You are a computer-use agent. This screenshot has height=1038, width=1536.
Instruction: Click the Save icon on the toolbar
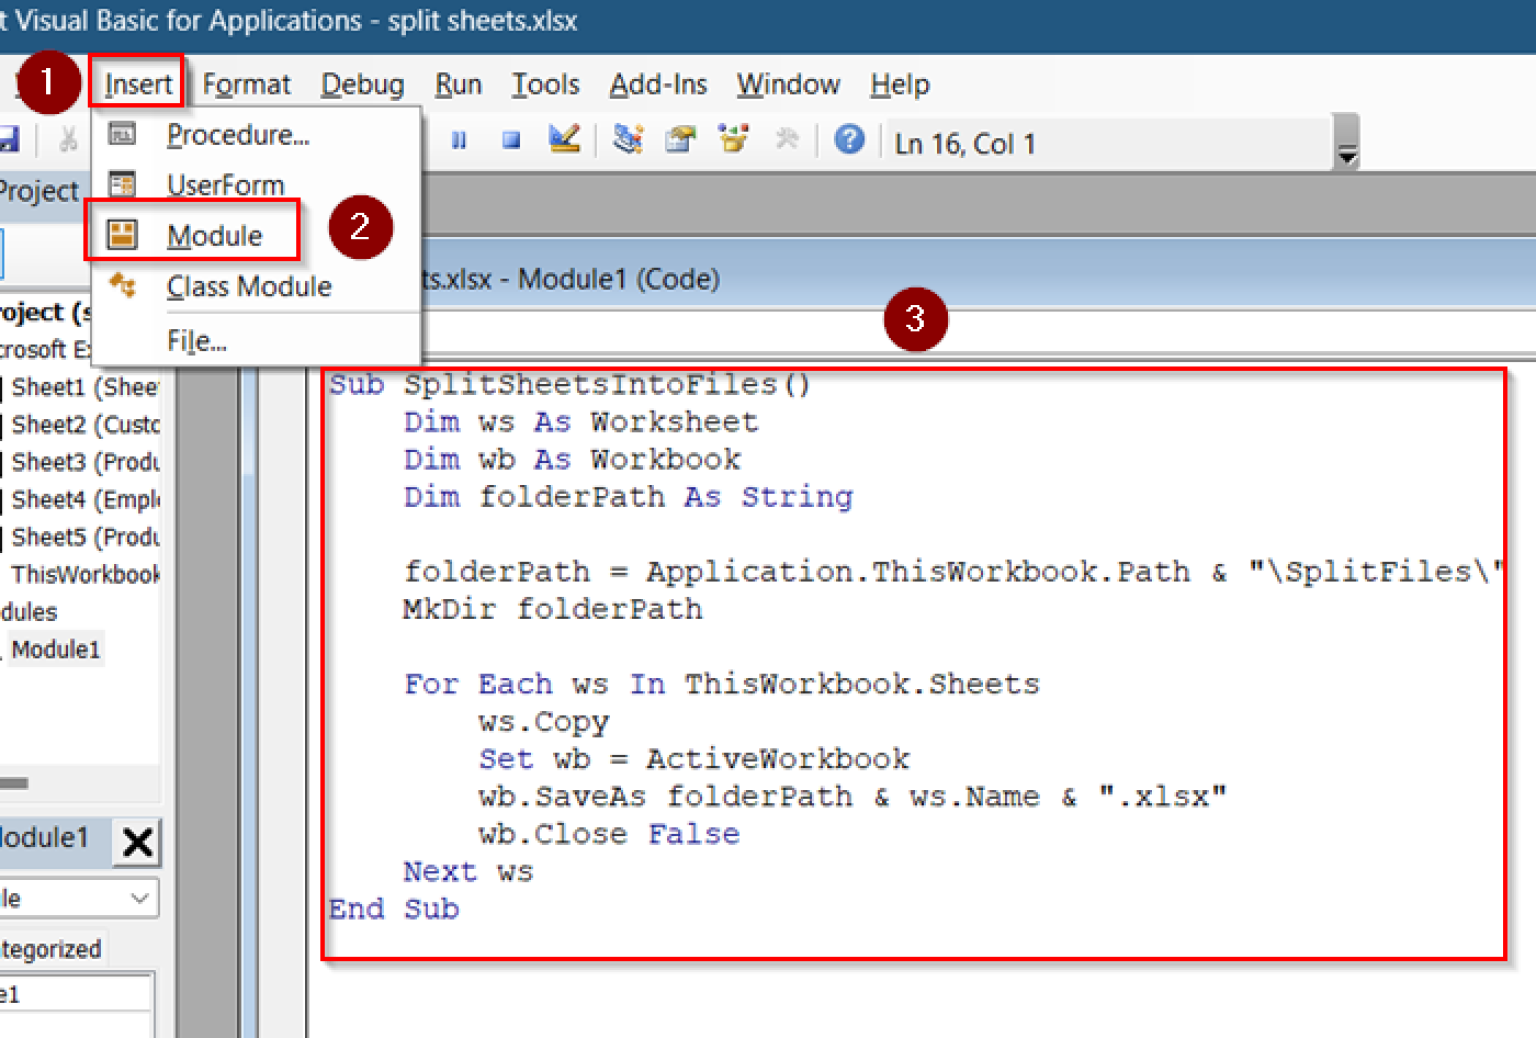tap(12, 140)
